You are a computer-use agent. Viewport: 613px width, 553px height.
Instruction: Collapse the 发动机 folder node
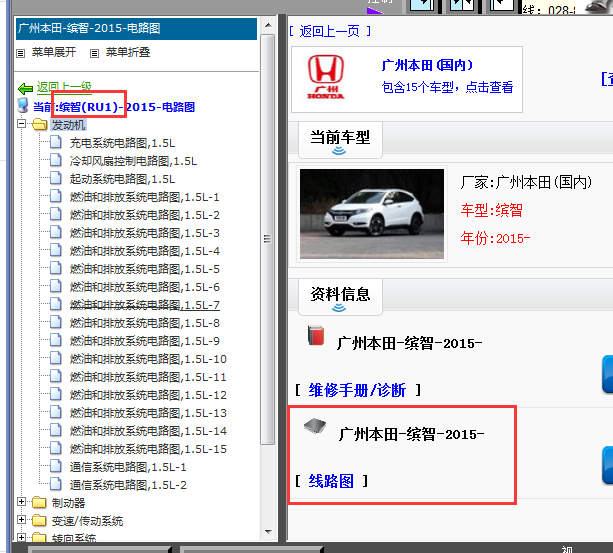pyautogui.click(x=22, y=124)
